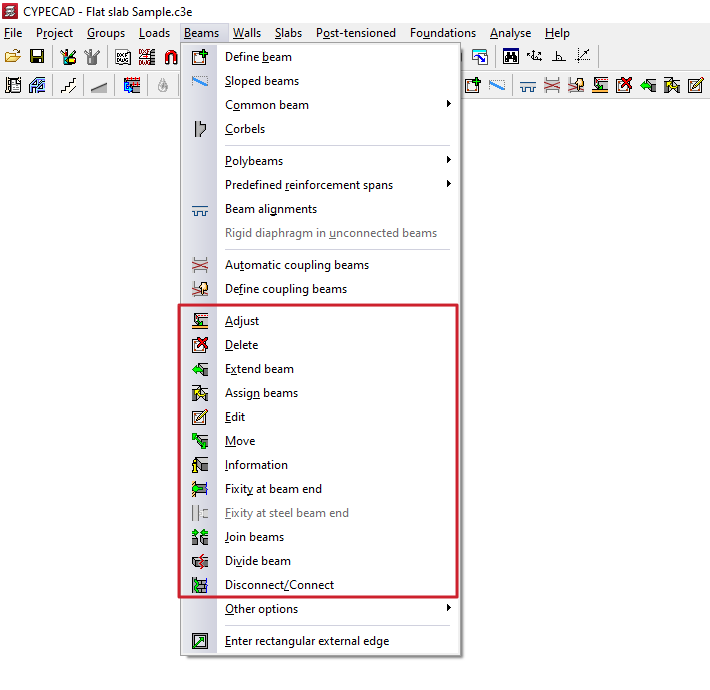710x690 pixels.
Task: Click the staircase toolbar icon
Action: tap(68, 85)
